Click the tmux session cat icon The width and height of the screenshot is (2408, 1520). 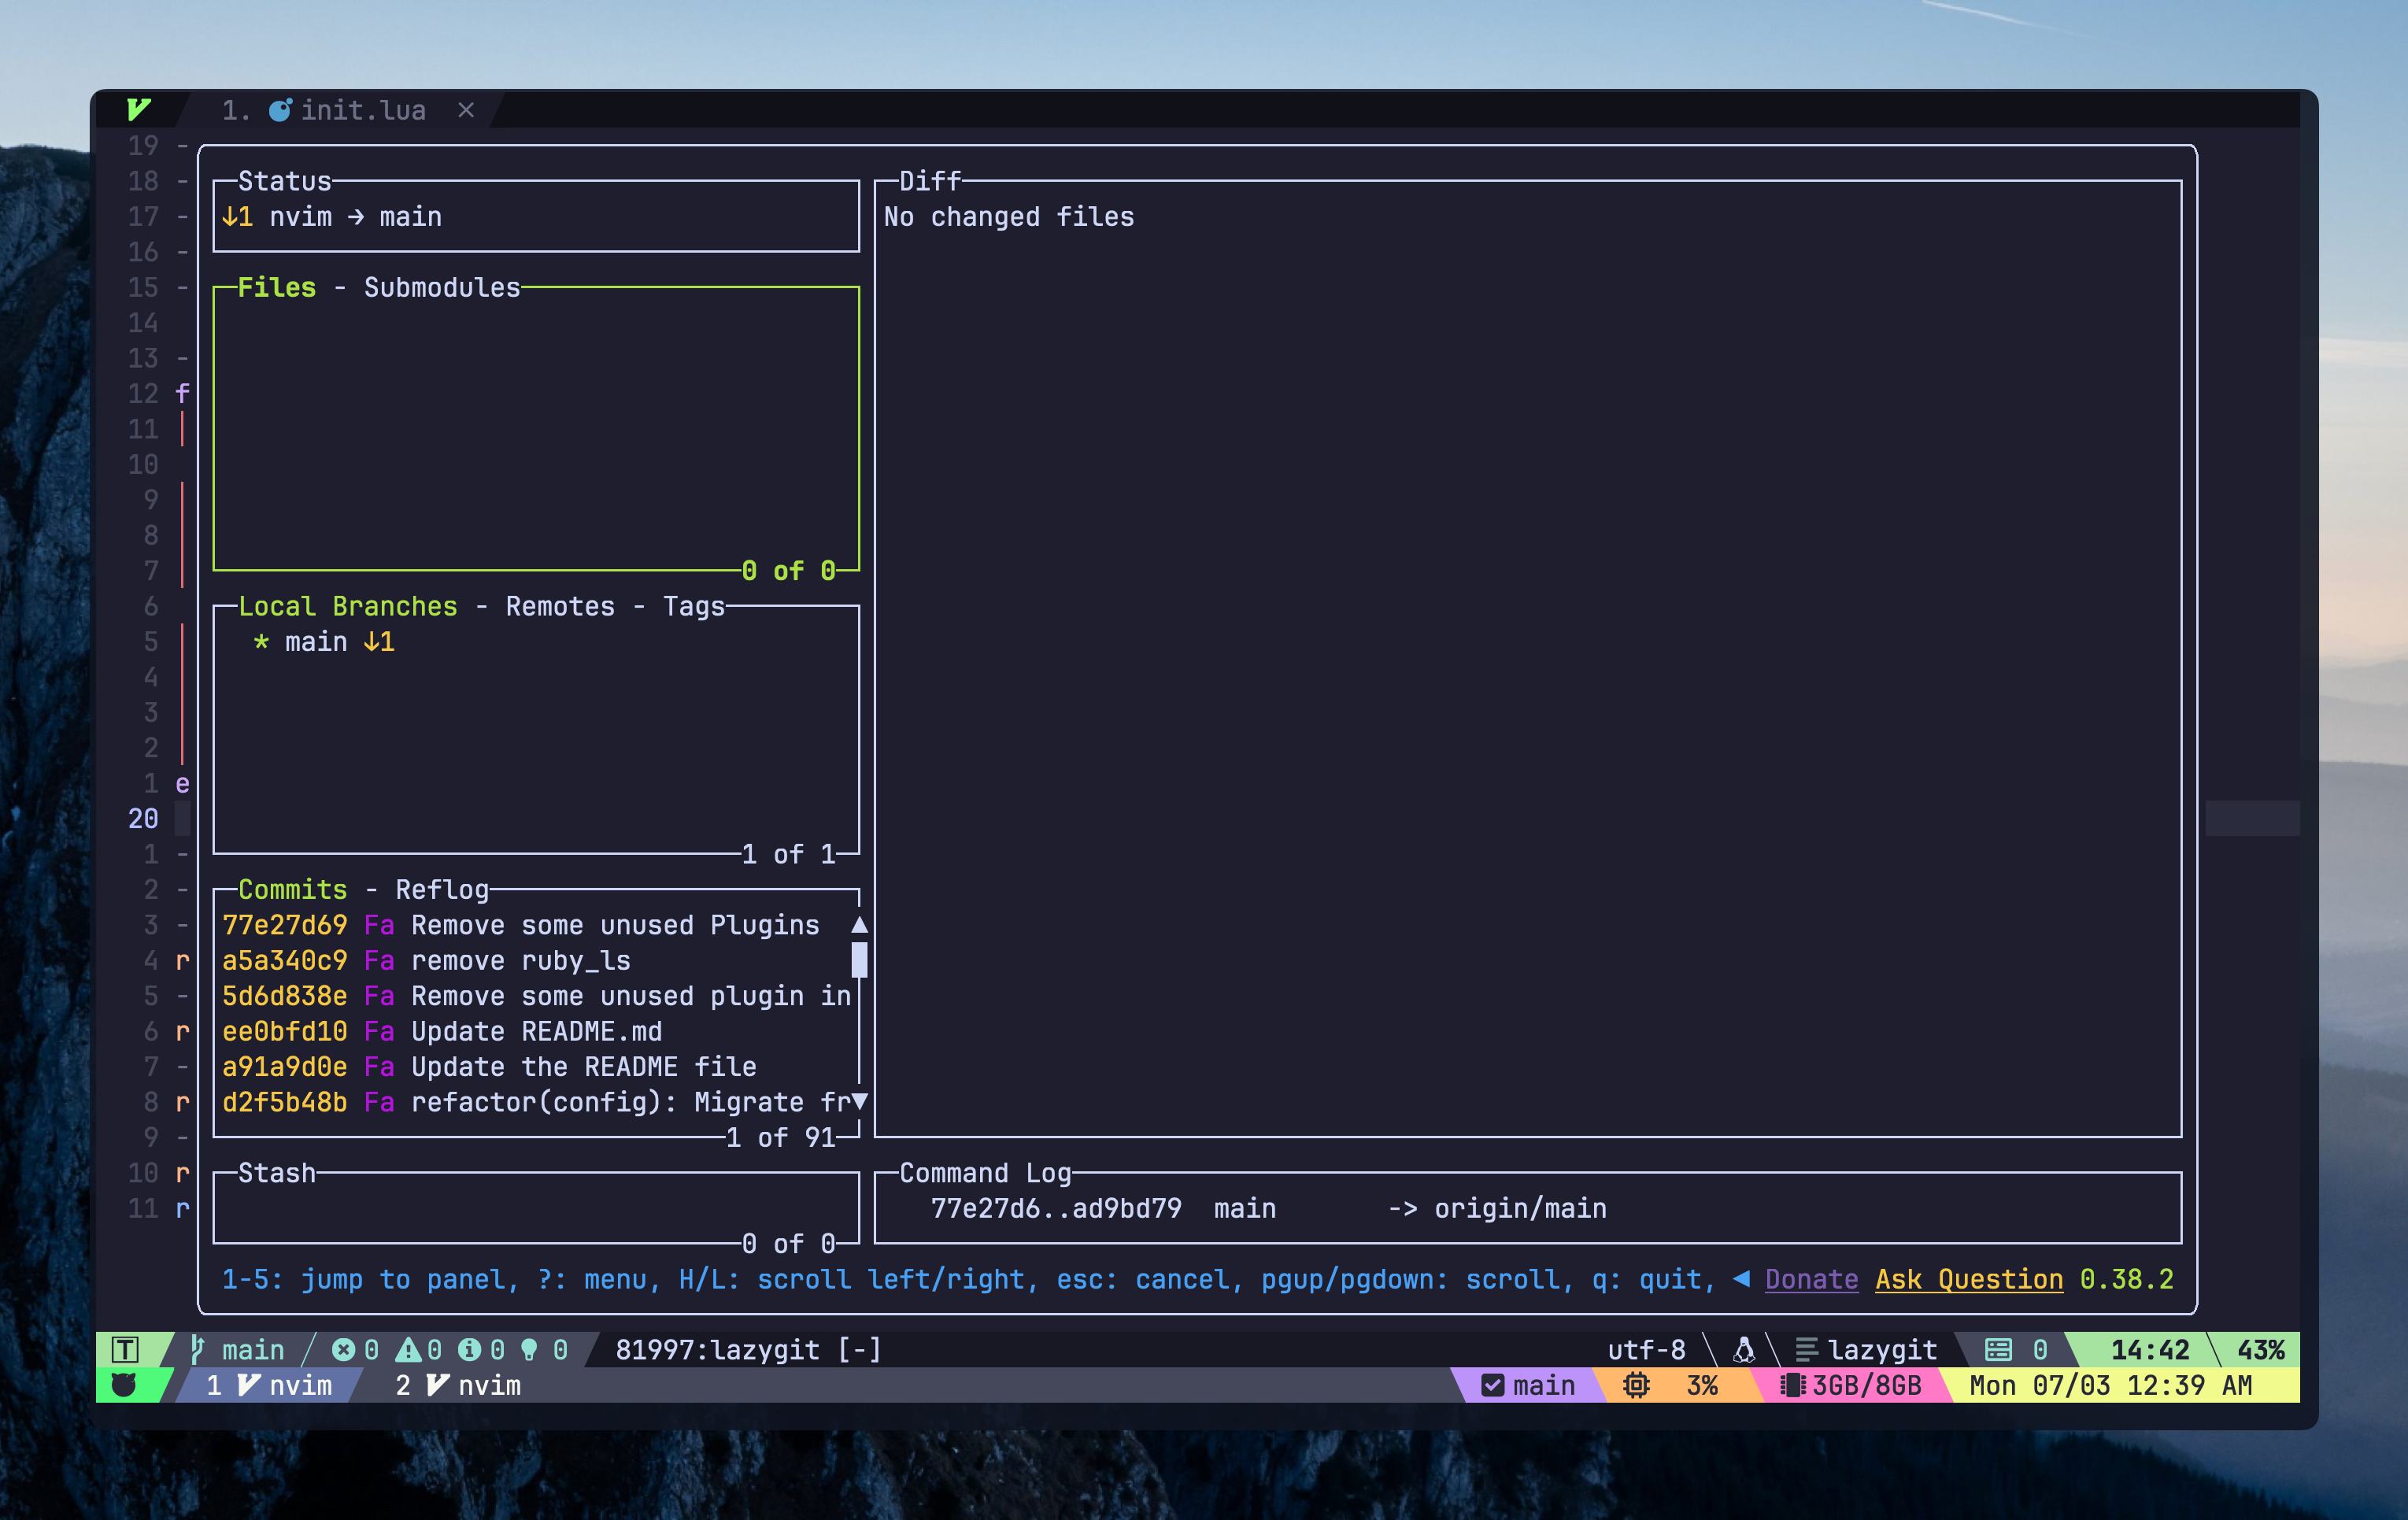tap(124, 1385)
